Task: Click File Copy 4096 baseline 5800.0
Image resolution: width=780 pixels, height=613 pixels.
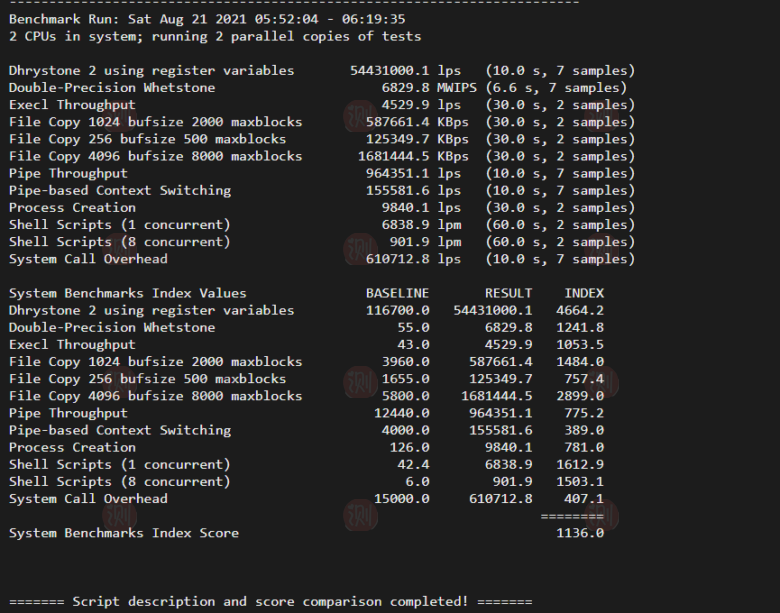Action: point(405,397)
